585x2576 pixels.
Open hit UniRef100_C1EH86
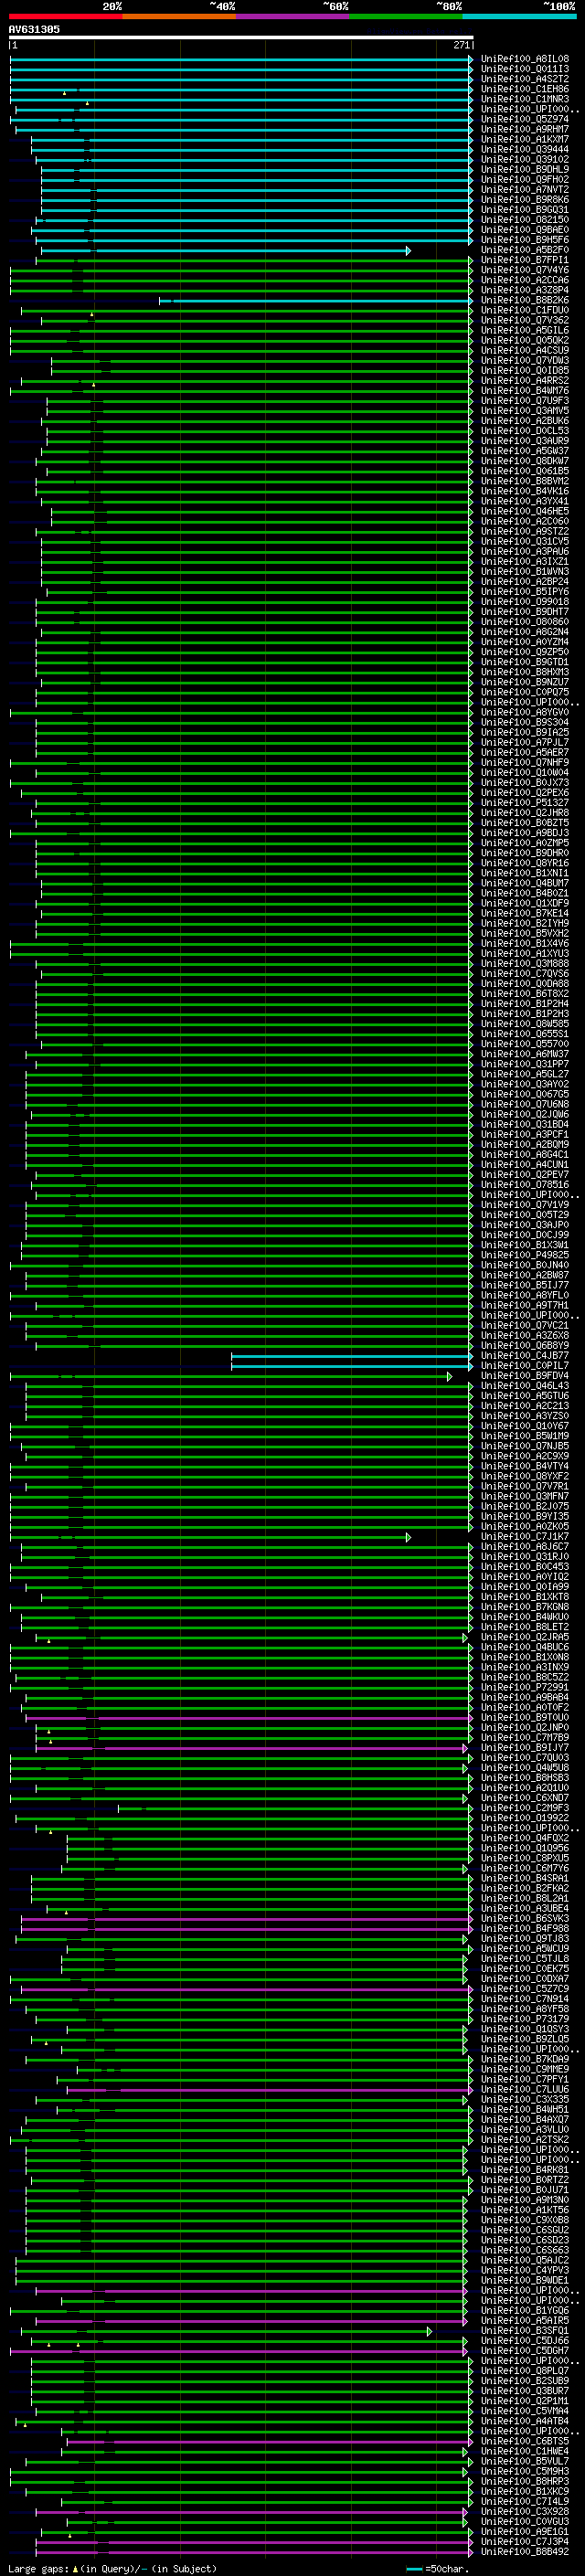point(524,89)
